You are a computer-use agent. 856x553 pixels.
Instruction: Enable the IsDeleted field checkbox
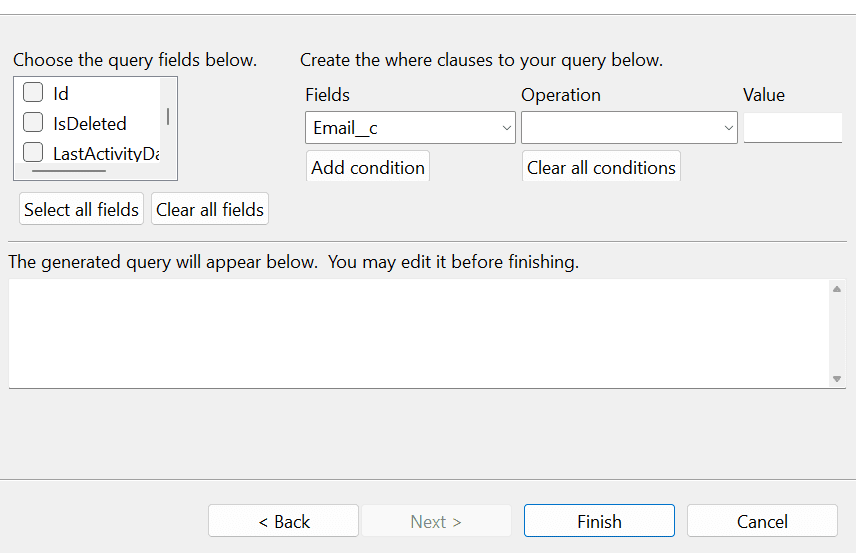pos(33,123)
